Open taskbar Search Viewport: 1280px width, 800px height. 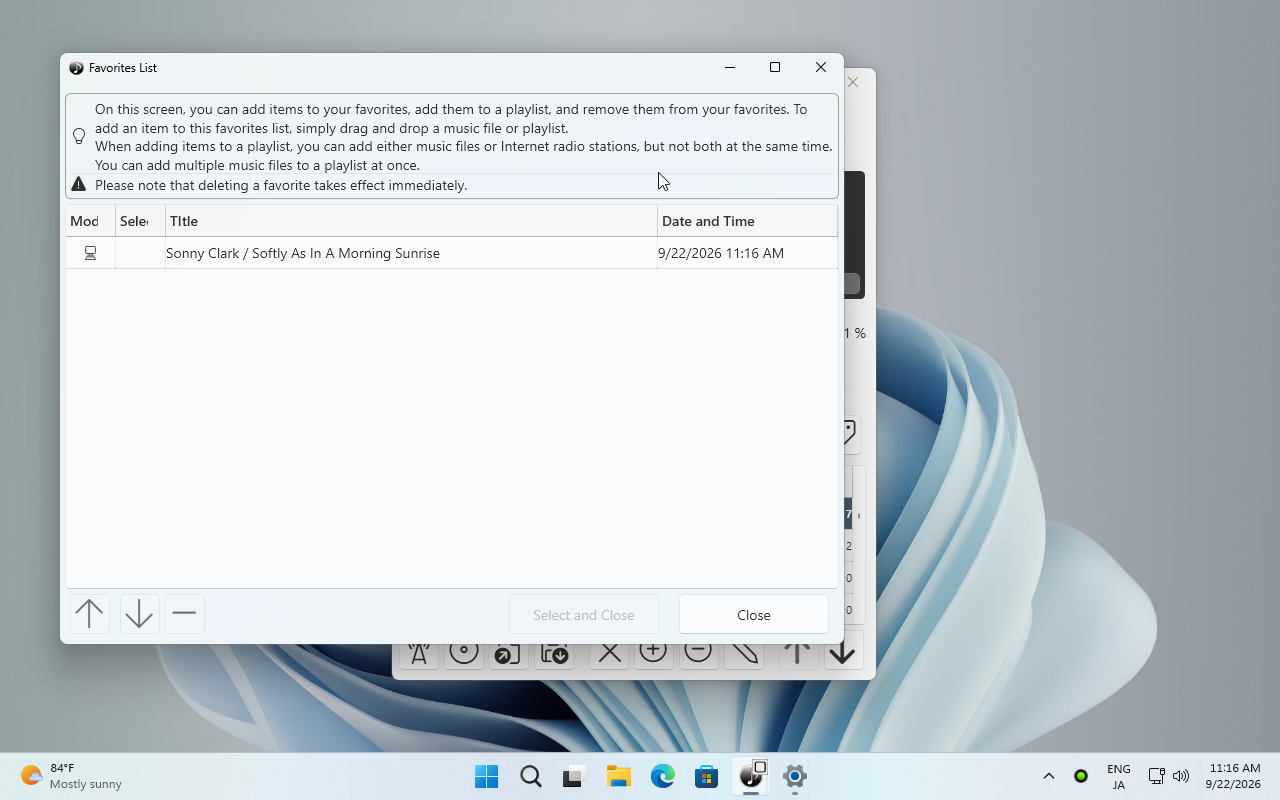[531, 776]
